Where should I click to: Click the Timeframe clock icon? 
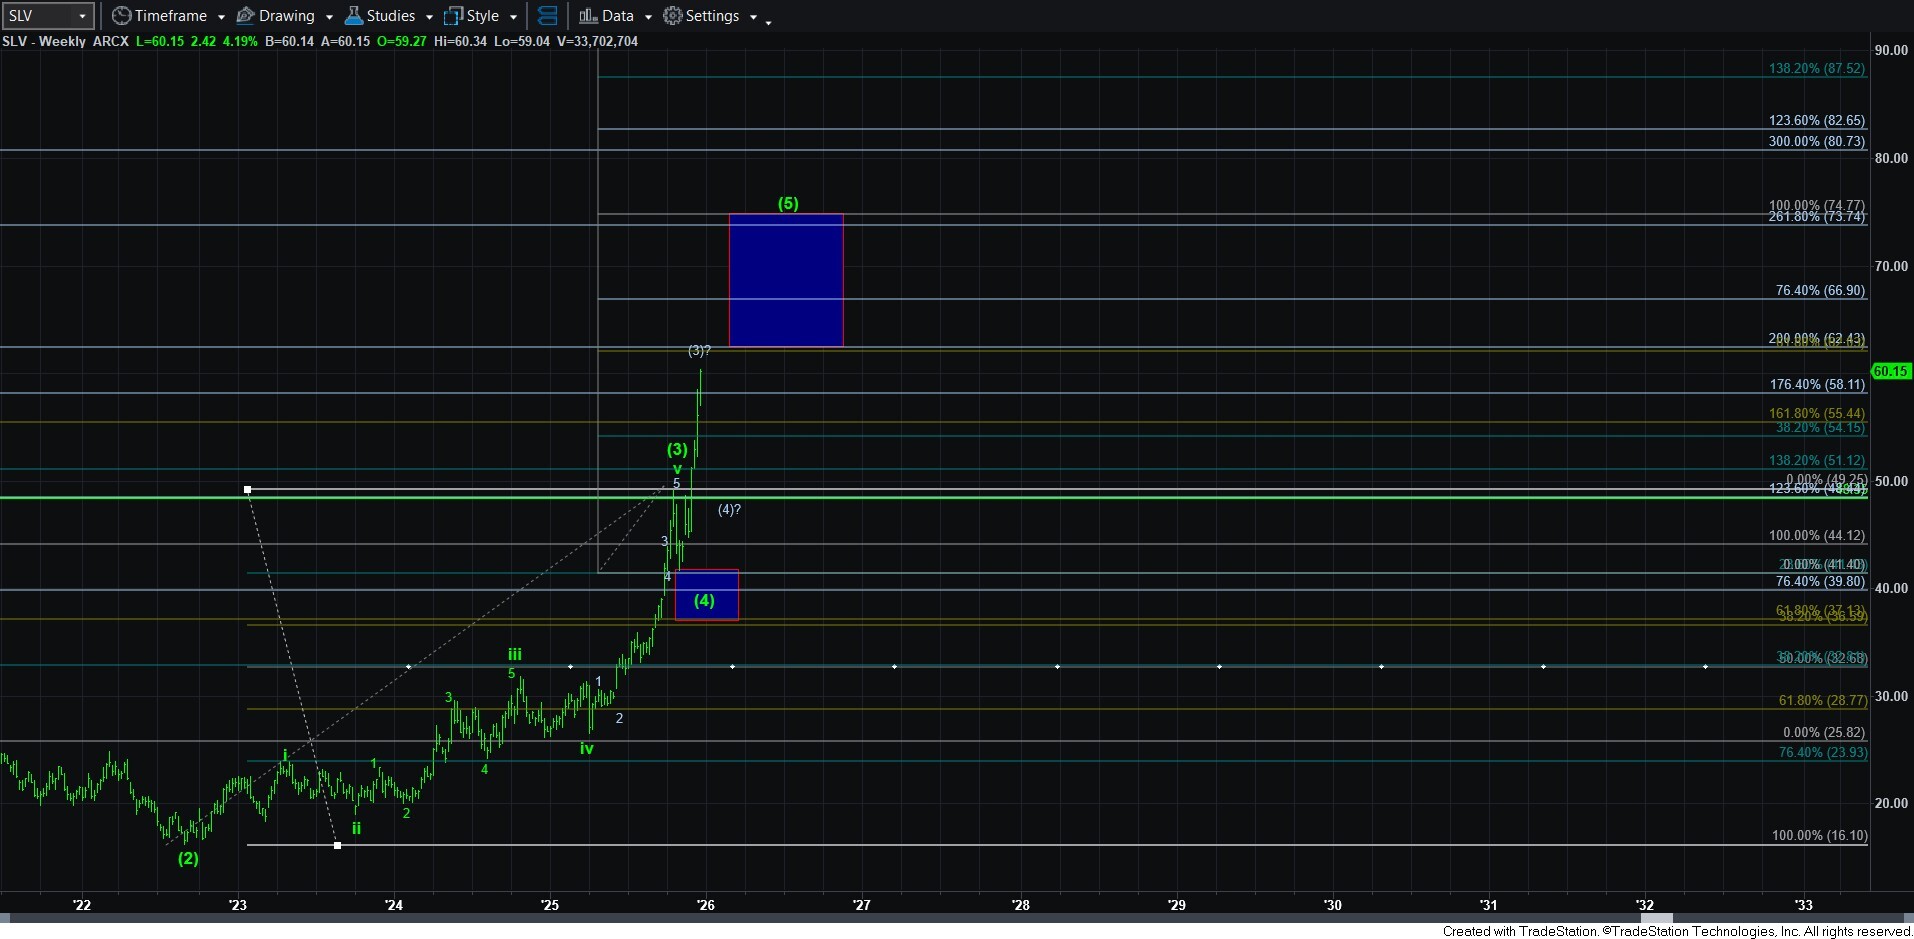[x=121, y=16]
